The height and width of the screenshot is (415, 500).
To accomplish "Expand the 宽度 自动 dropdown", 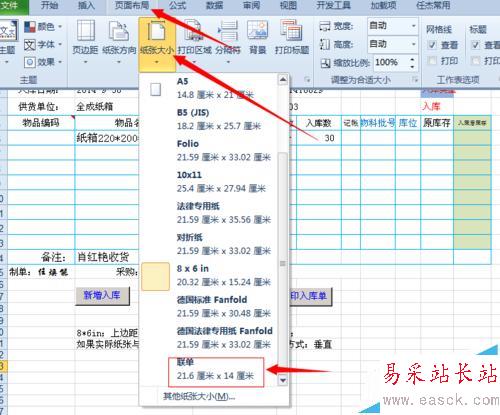I will click(x=413, y=26).
